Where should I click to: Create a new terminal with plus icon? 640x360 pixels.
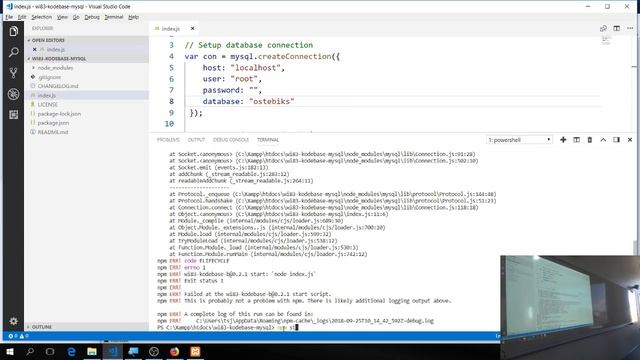coord(563,140)
